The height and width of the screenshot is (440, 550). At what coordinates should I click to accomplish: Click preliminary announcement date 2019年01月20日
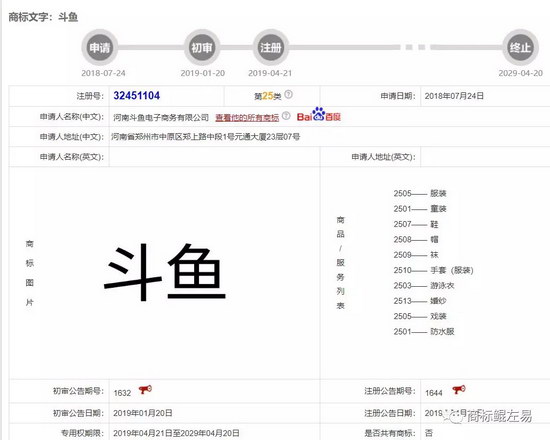142,413
